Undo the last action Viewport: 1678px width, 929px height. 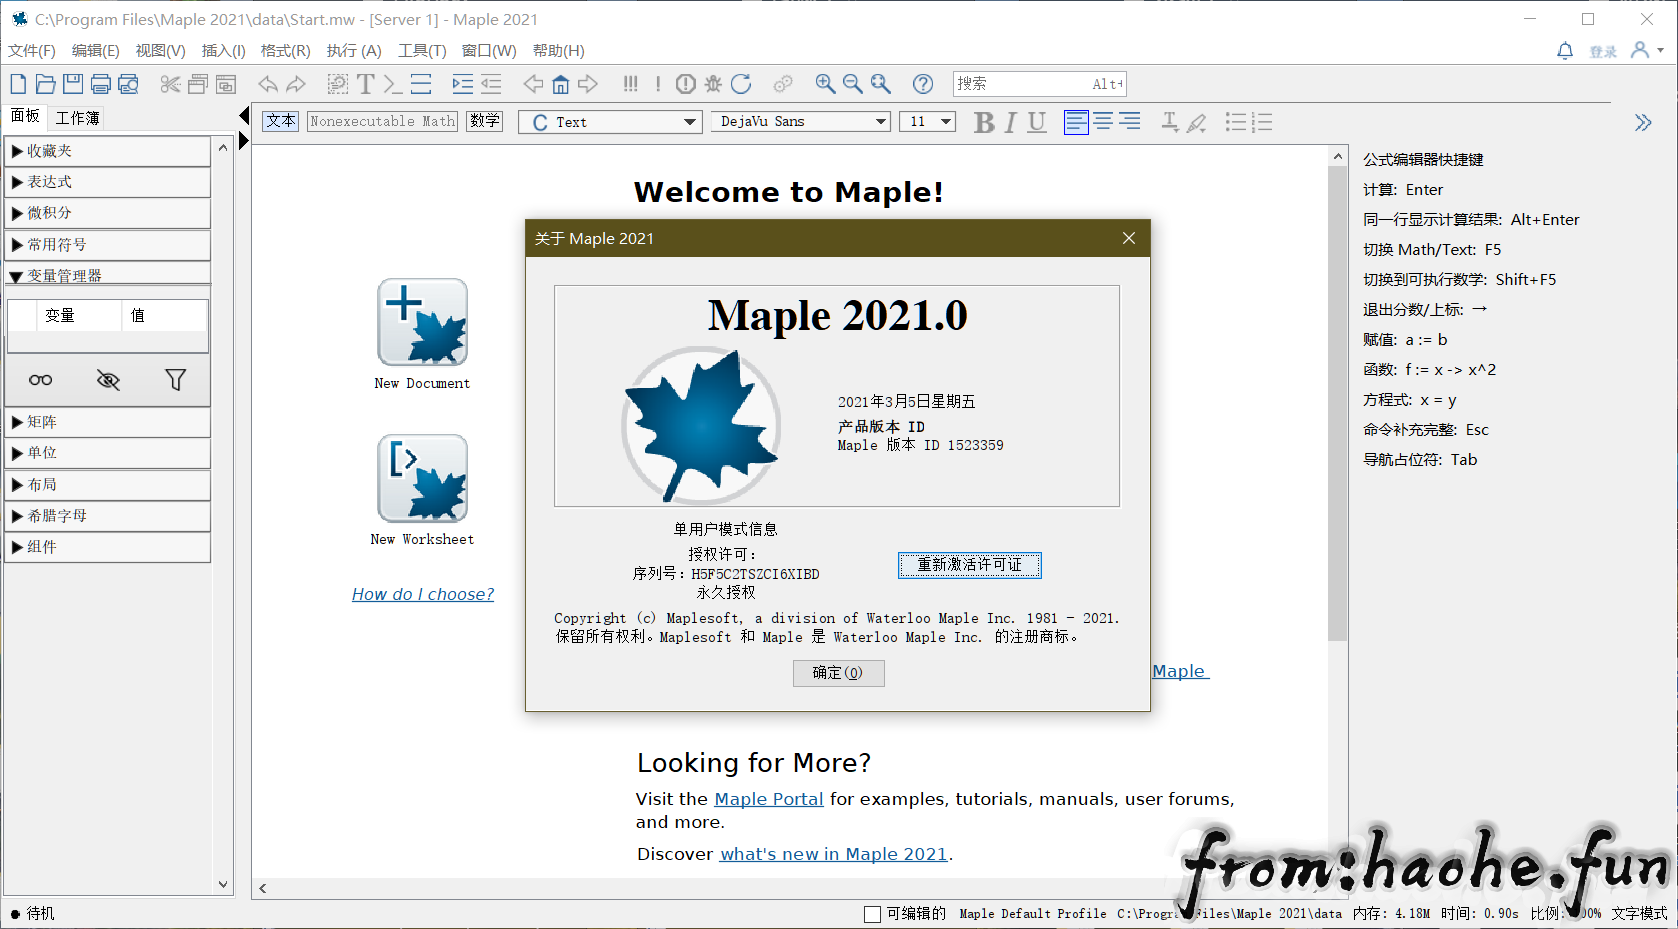(268, 84)
